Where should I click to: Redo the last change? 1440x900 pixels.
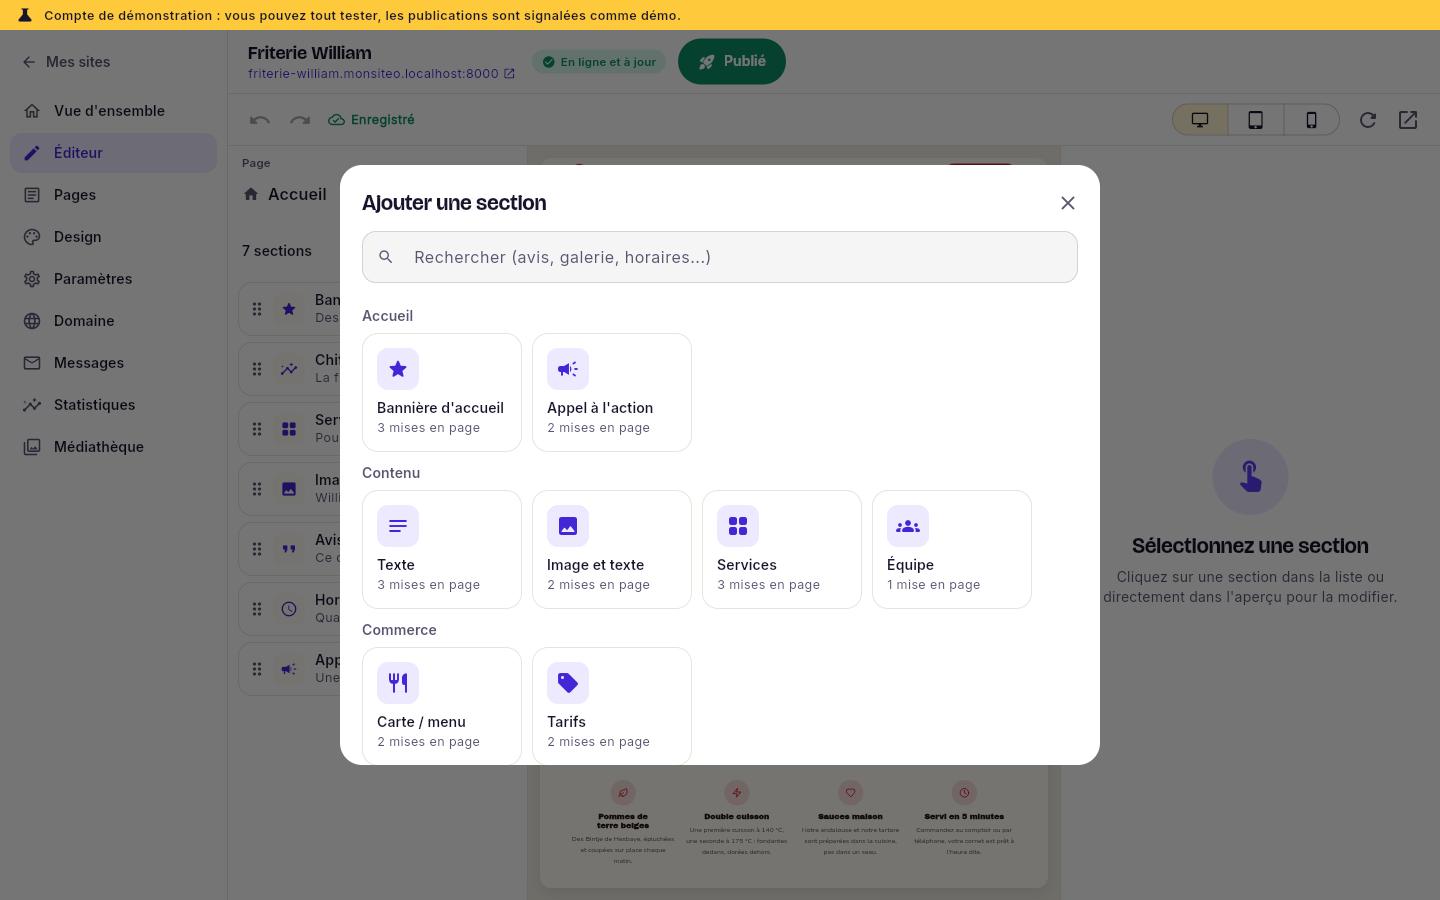300,120
